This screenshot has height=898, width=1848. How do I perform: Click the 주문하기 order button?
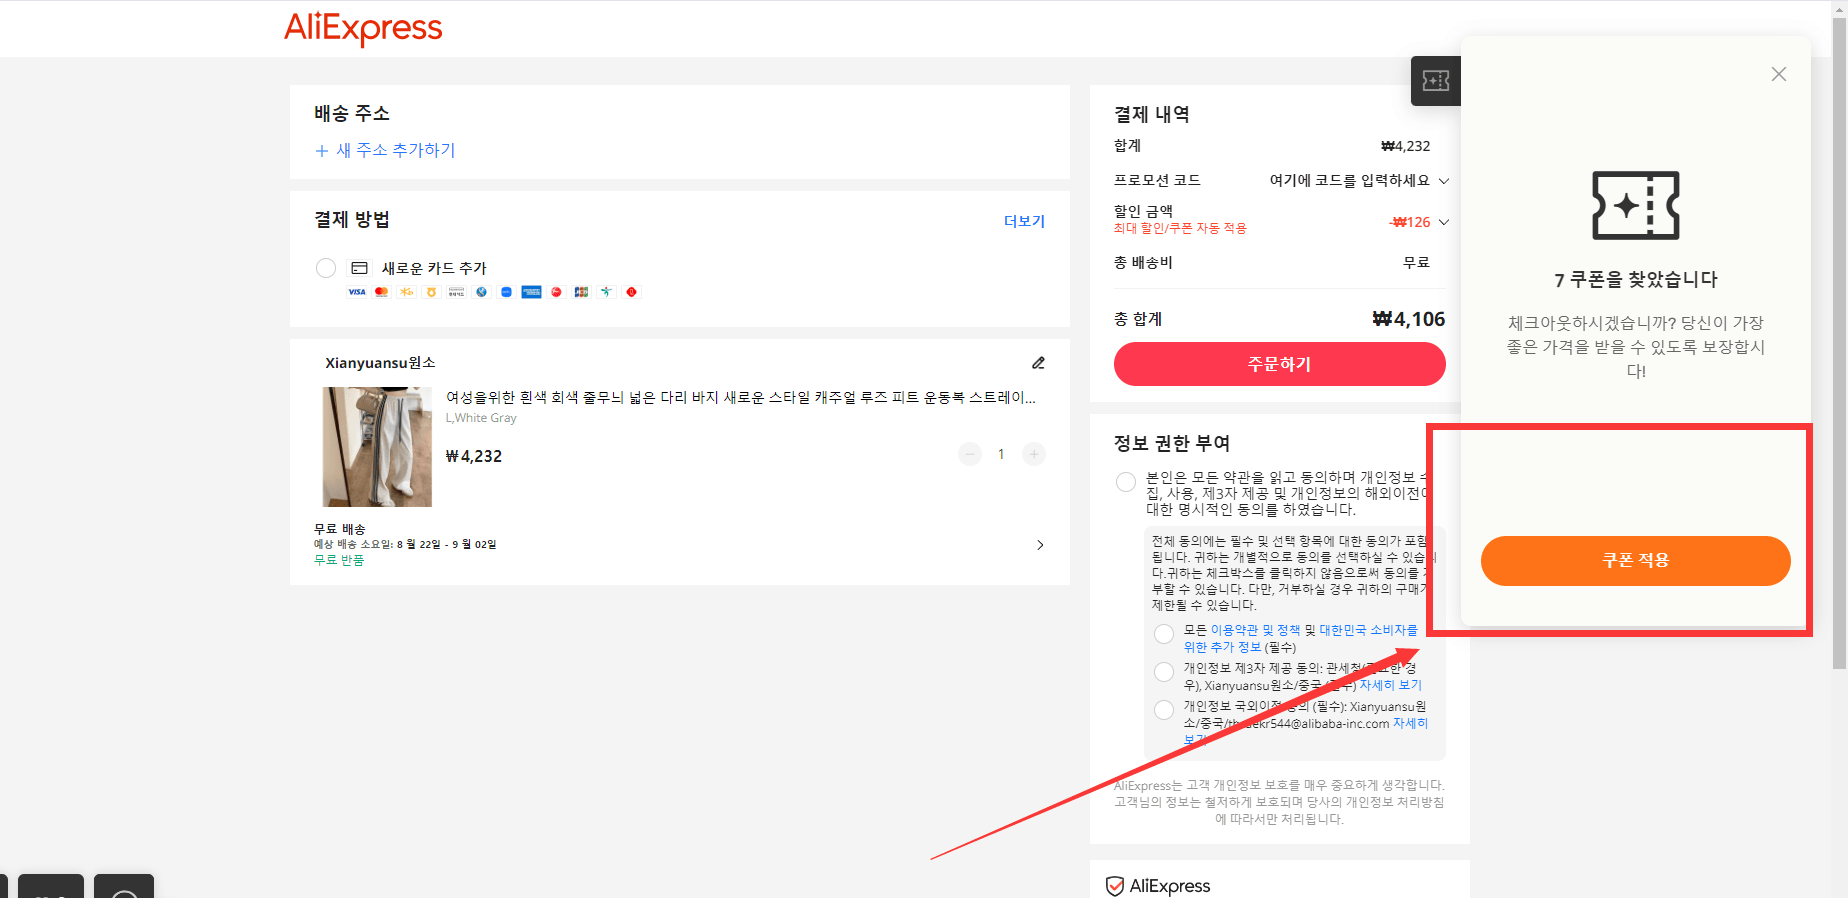pyautogui.click(x=1280, y=364)
